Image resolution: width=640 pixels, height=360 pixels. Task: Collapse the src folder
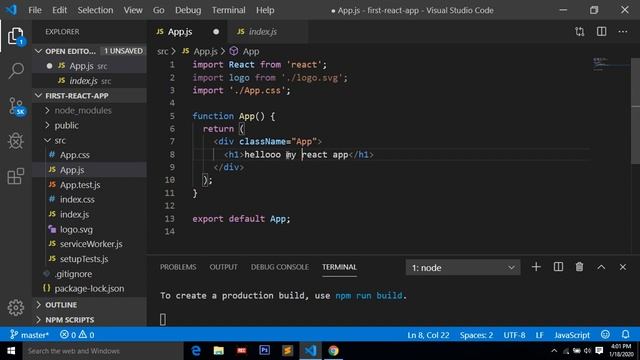coord(47,140)
